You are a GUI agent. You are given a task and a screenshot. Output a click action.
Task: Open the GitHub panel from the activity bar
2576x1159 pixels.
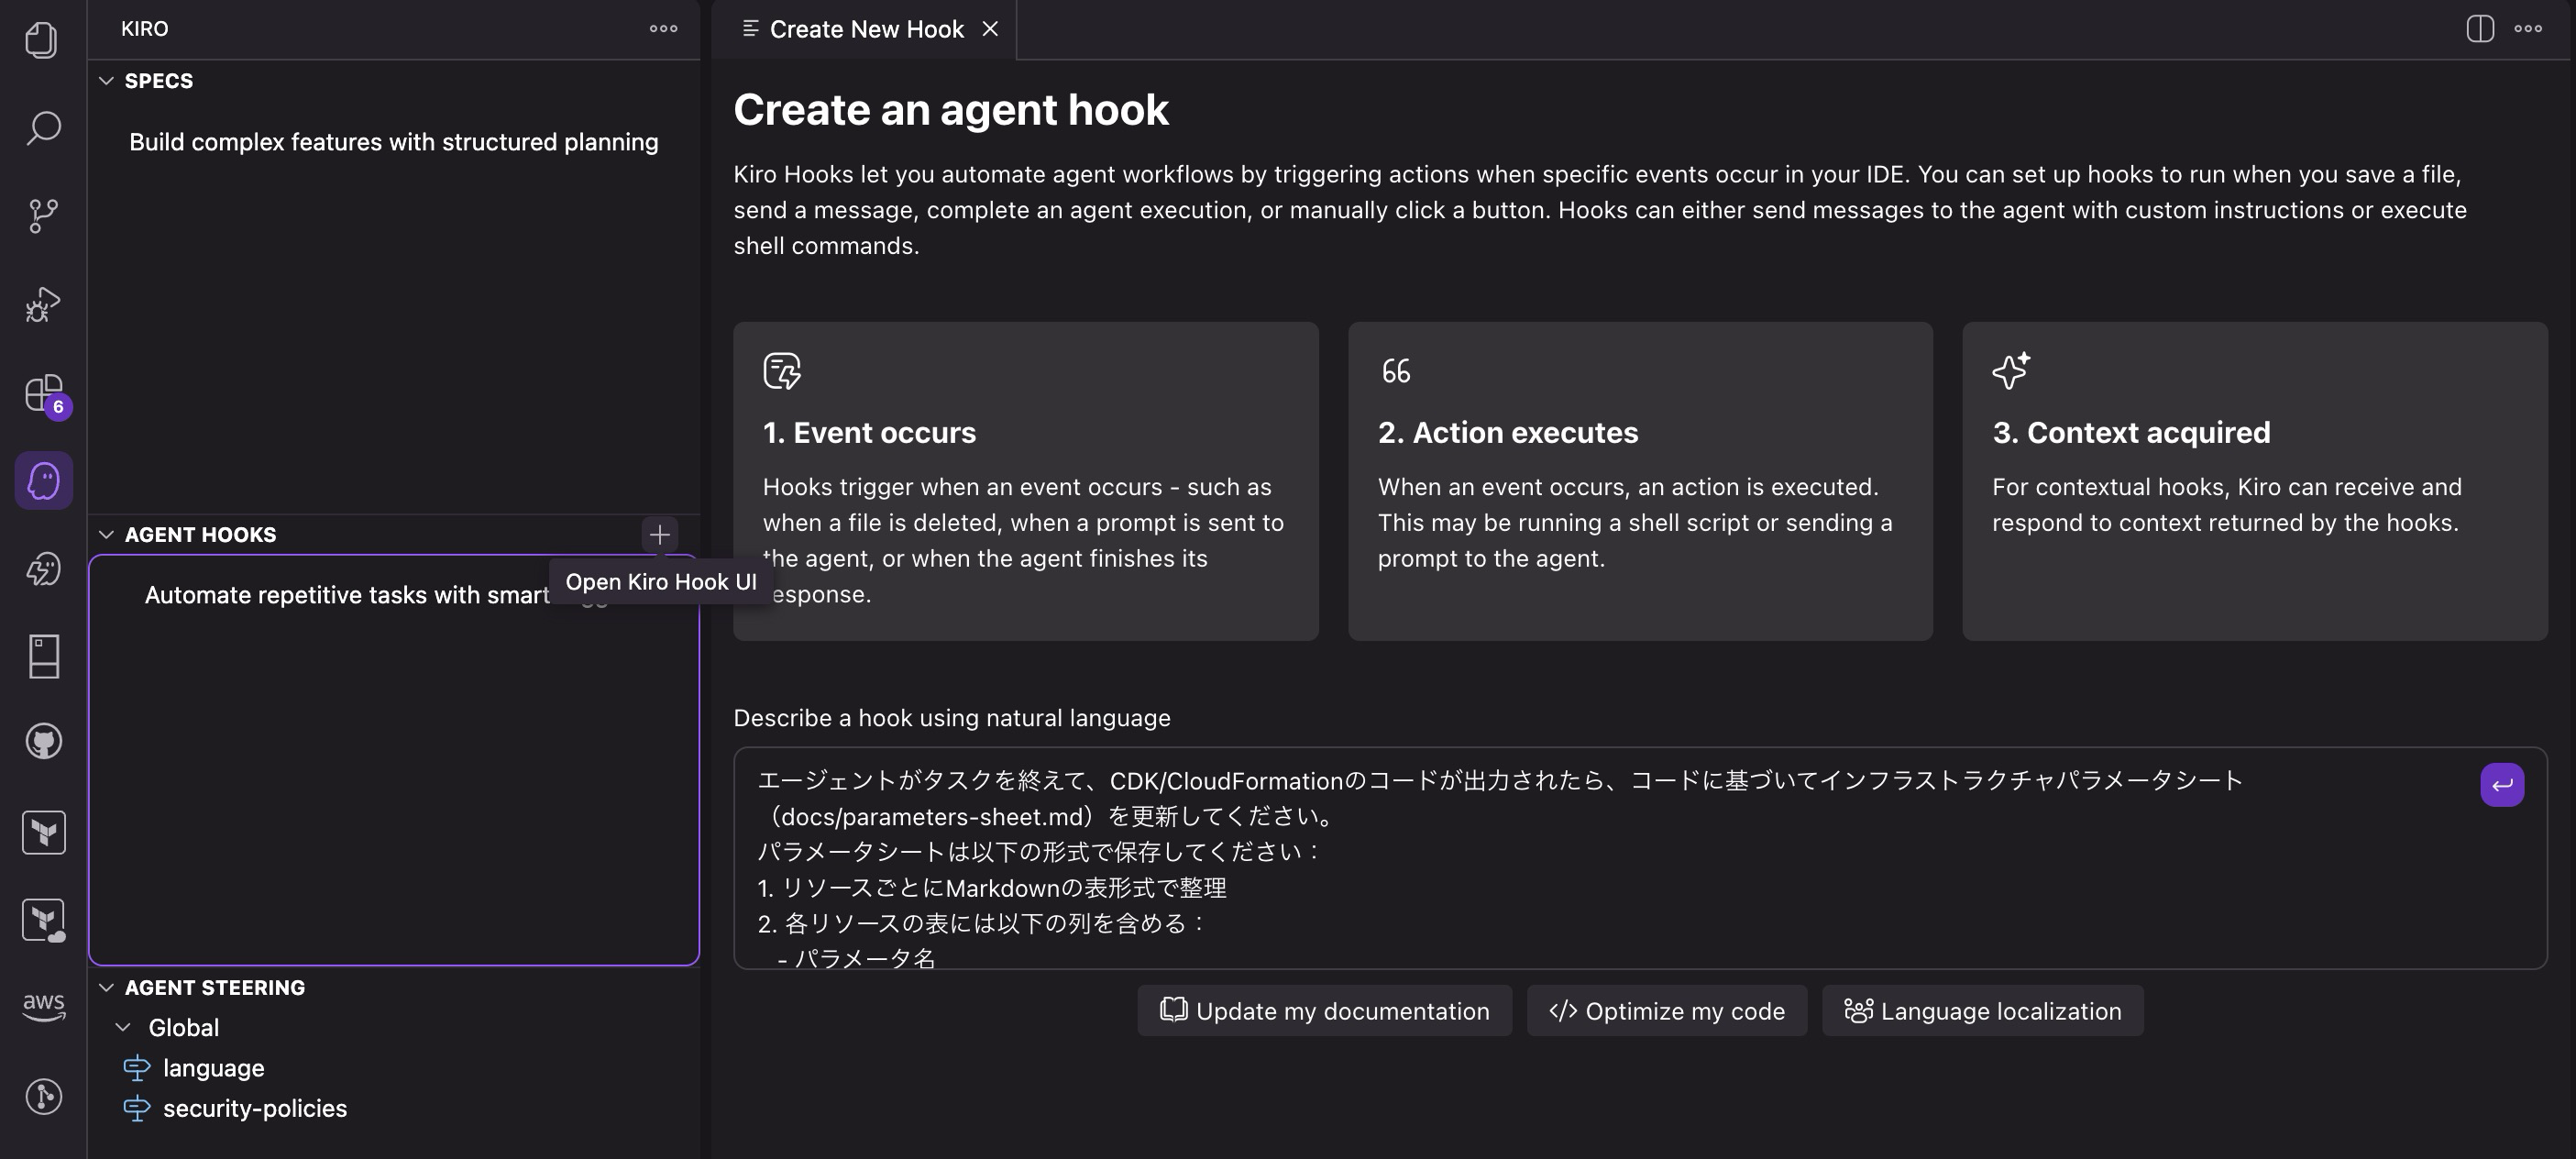click(x=42, y=741)
